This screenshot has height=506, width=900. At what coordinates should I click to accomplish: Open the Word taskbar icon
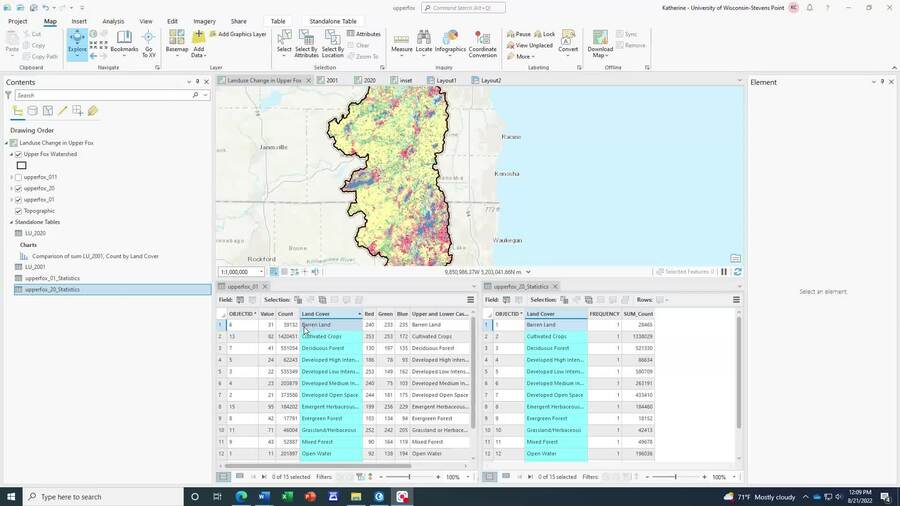264,496
